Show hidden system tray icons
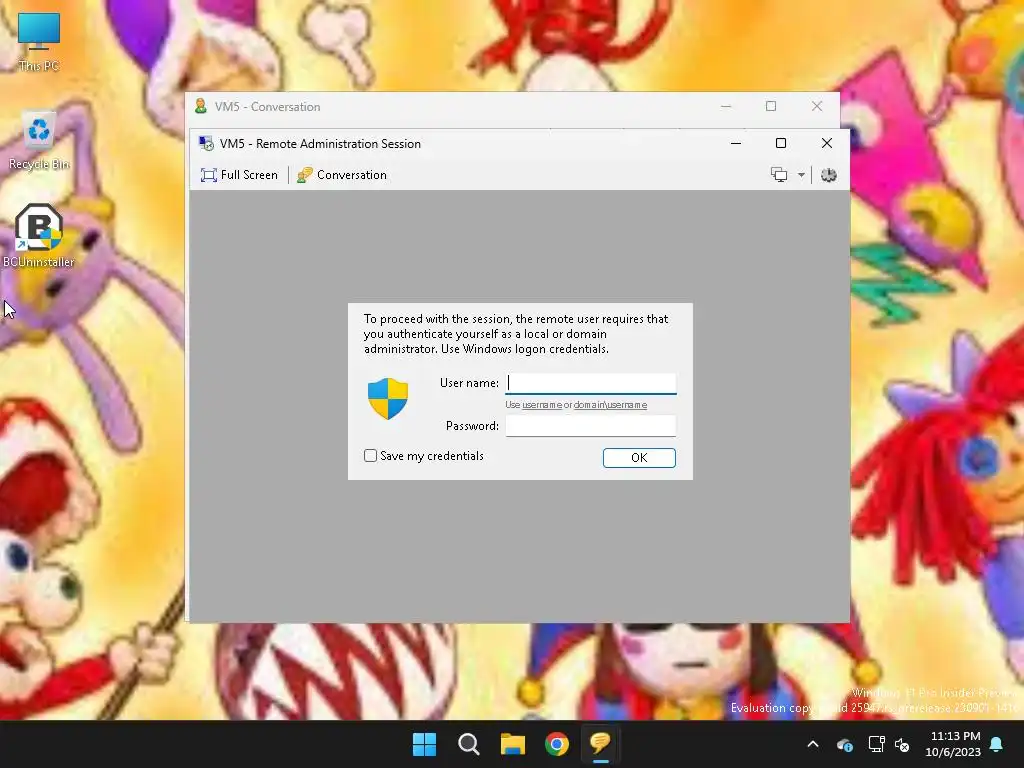 coord(813,744)
